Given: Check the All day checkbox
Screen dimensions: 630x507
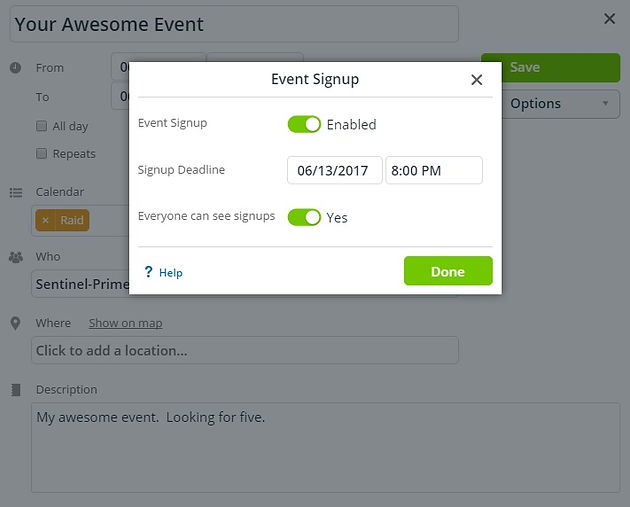Looking at the screenshot, I should [x=41, y=126].
